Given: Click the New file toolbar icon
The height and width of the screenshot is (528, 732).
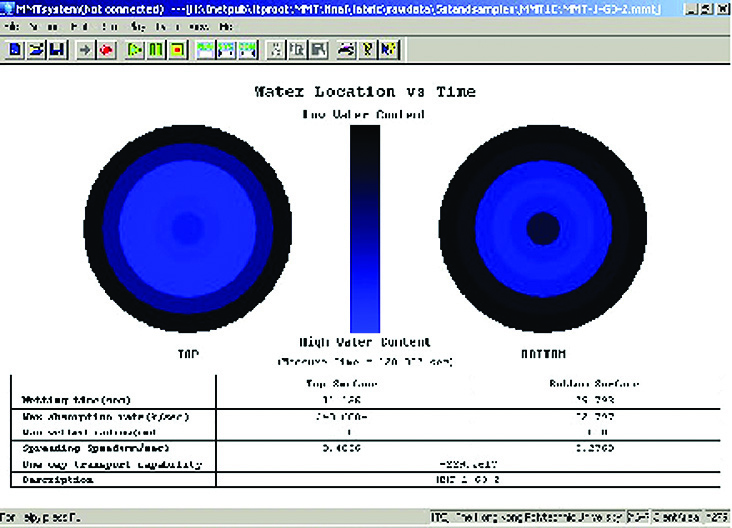Looking at the screenshot, I should [x=15, y=48].
